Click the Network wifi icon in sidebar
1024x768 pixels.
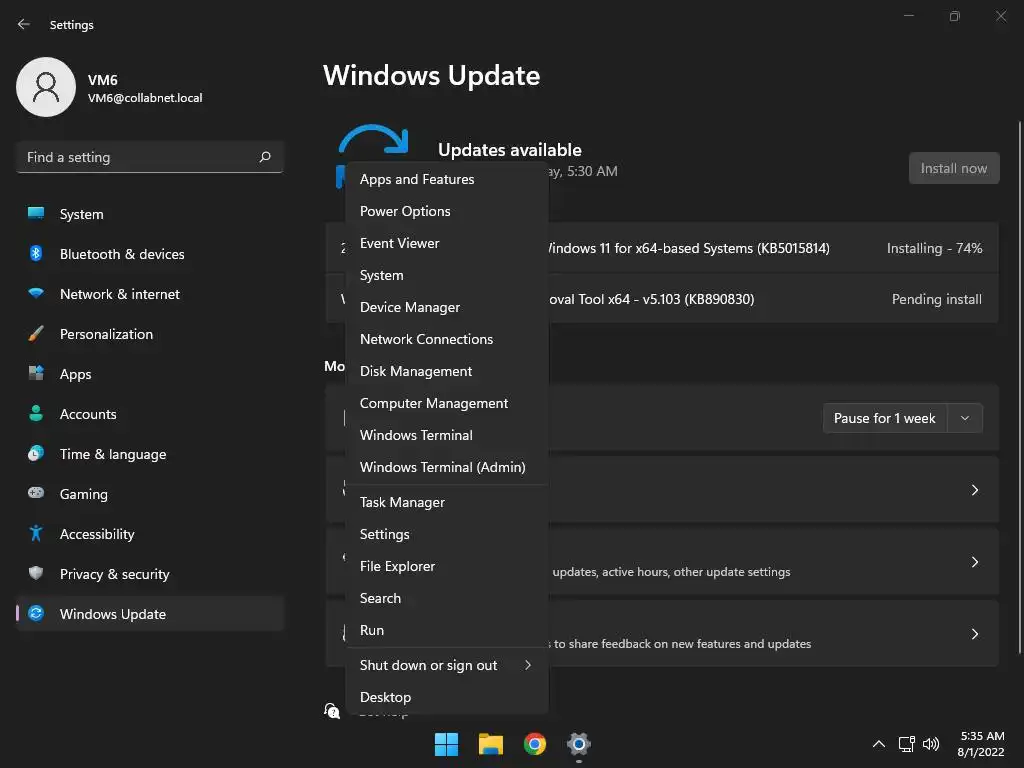pos(36,293)
